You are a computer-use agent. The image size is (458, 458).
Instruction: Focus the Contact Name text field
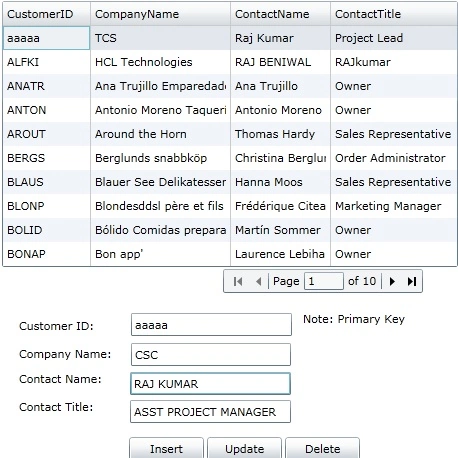coord(210,383)
